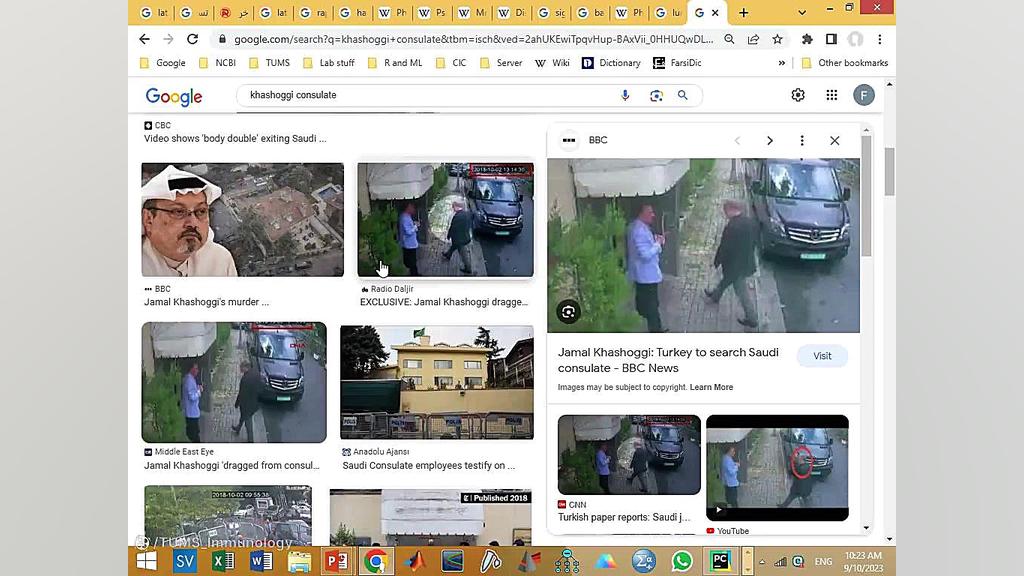Image resolution: width=1024 pixels, height=576 pixels.
Task: Click the Visit button for BBC News
Action: coord(822,356)
